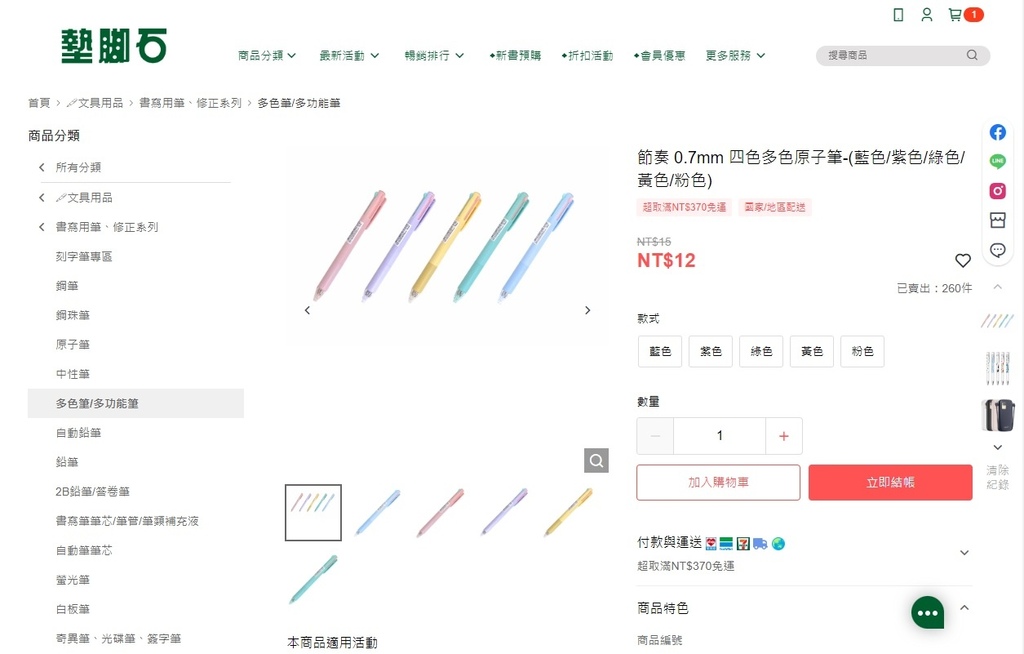Screen dimensions: 1024x654
Task: Open 會員優惠 menu item
Action: click(x=659, y=56)
